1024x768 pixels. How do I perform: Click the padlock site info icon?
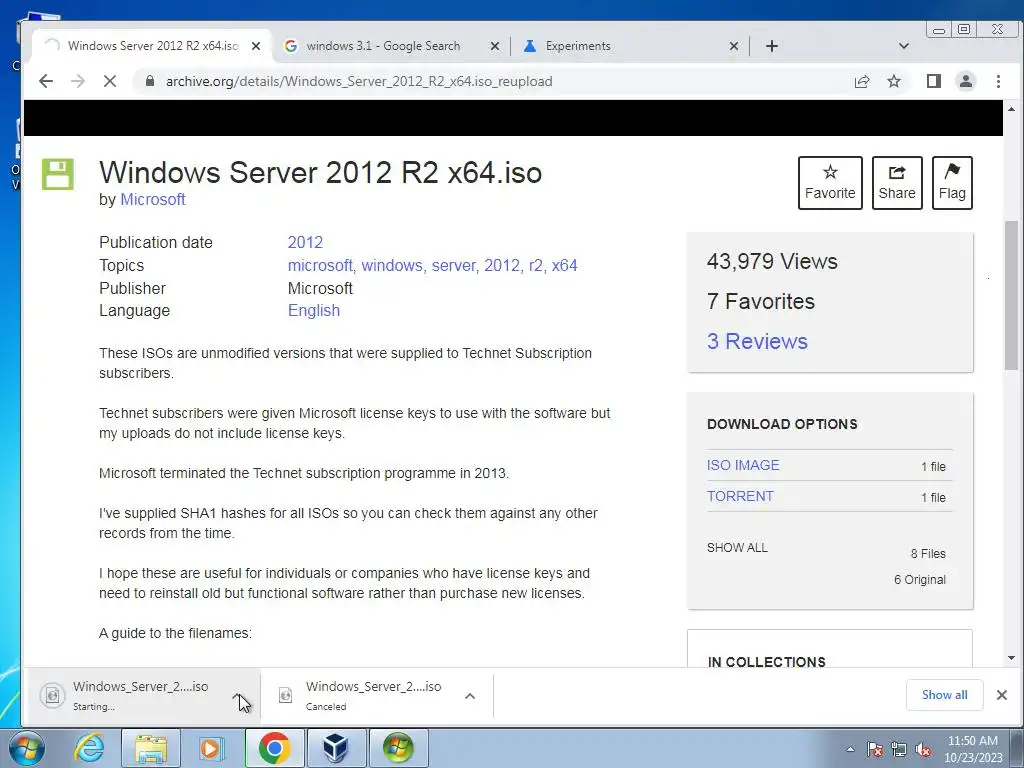tap(150, 81)
